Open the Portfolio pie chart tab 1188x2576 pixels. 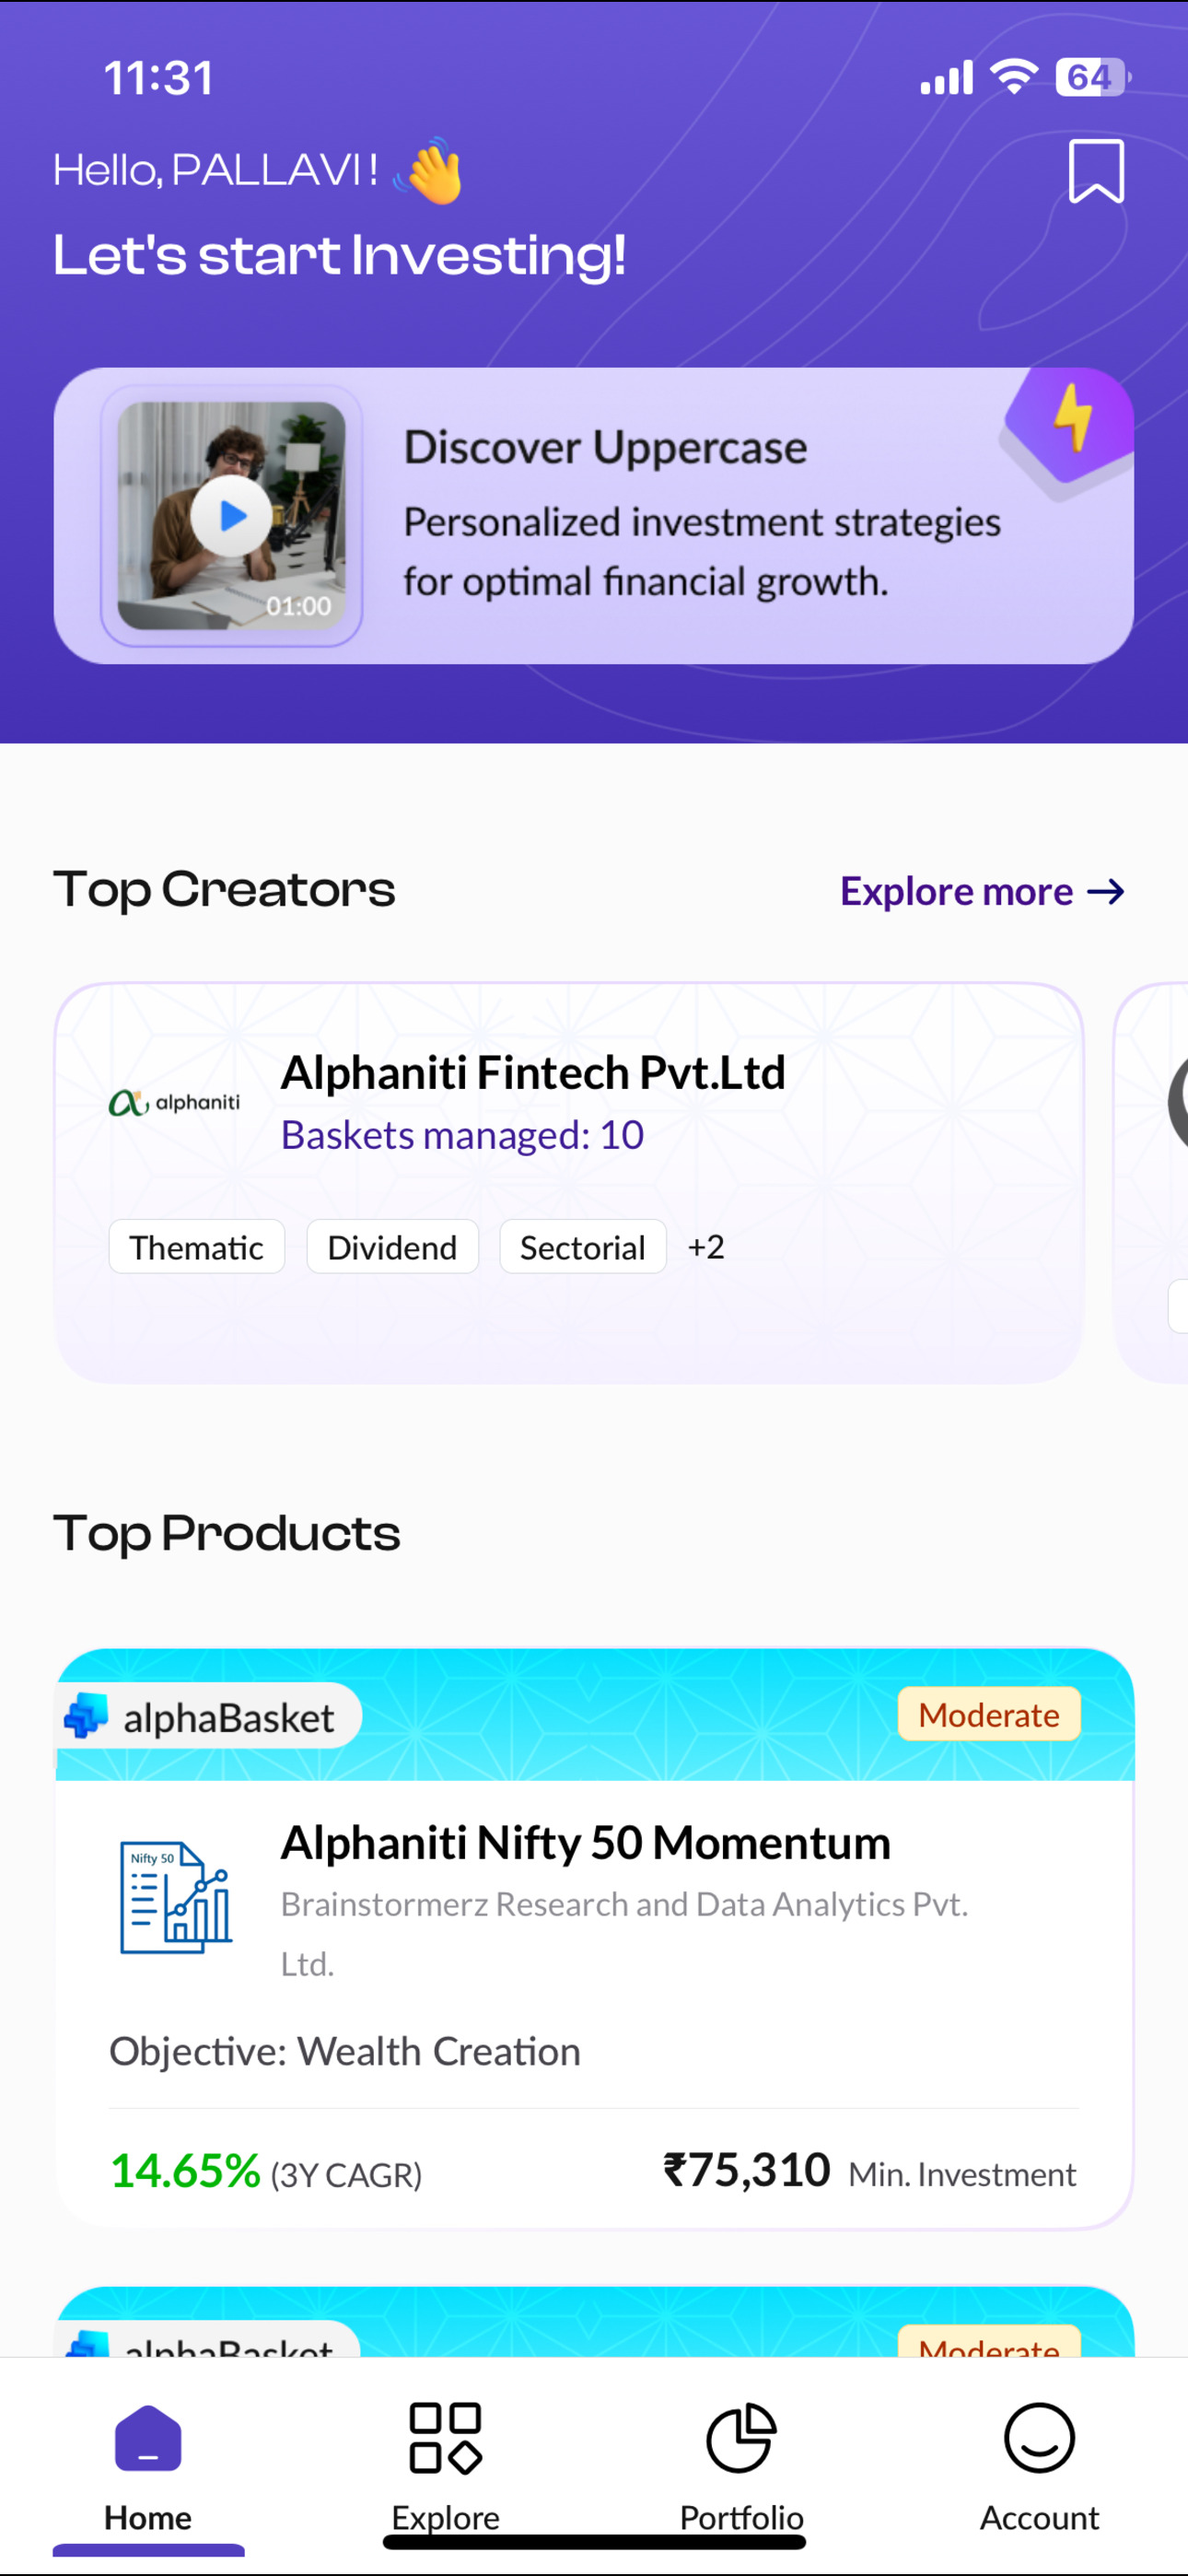point(741,2467)
